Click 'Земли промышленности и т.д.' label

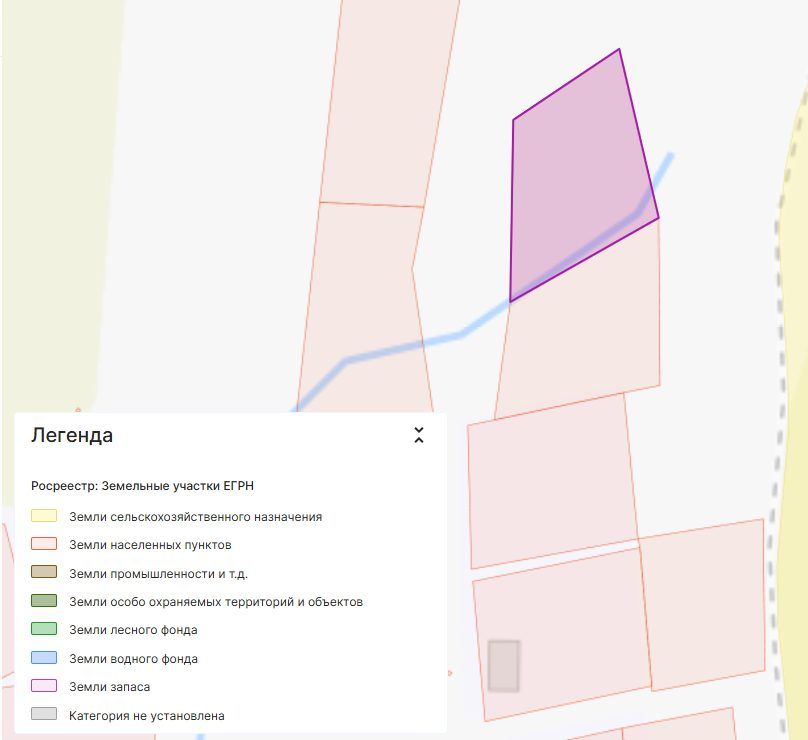click(159, 574)
